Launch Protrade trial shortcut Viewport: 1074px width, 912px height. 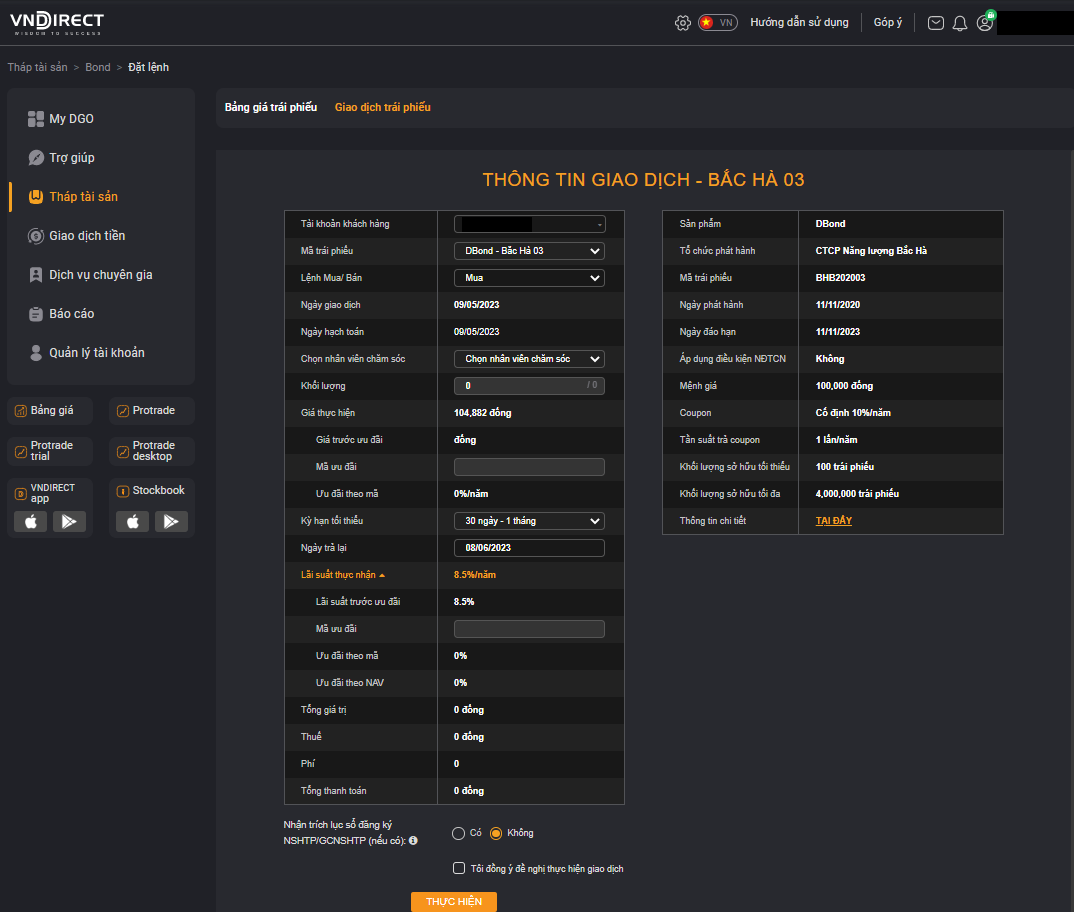point(50,451)
